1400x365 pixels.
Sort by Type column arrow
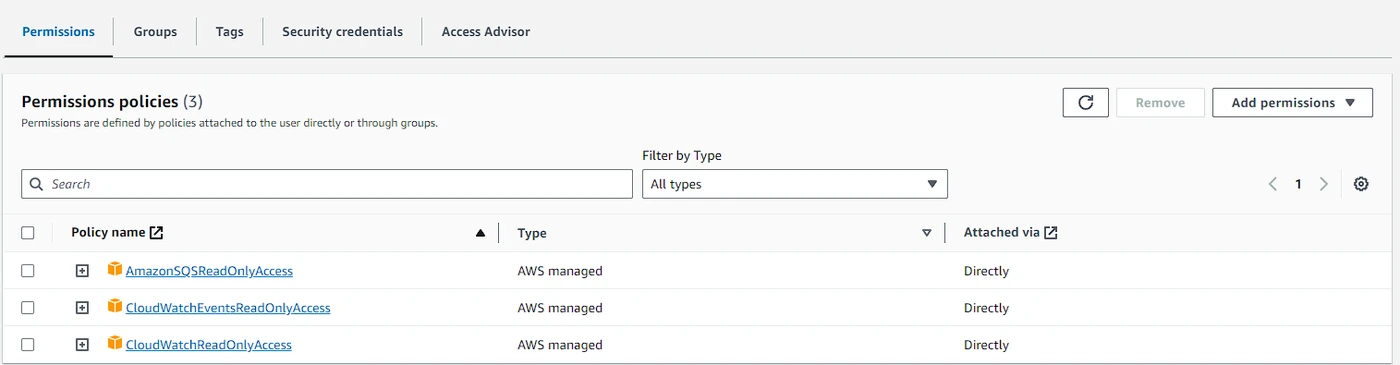[x=926, y=233]
